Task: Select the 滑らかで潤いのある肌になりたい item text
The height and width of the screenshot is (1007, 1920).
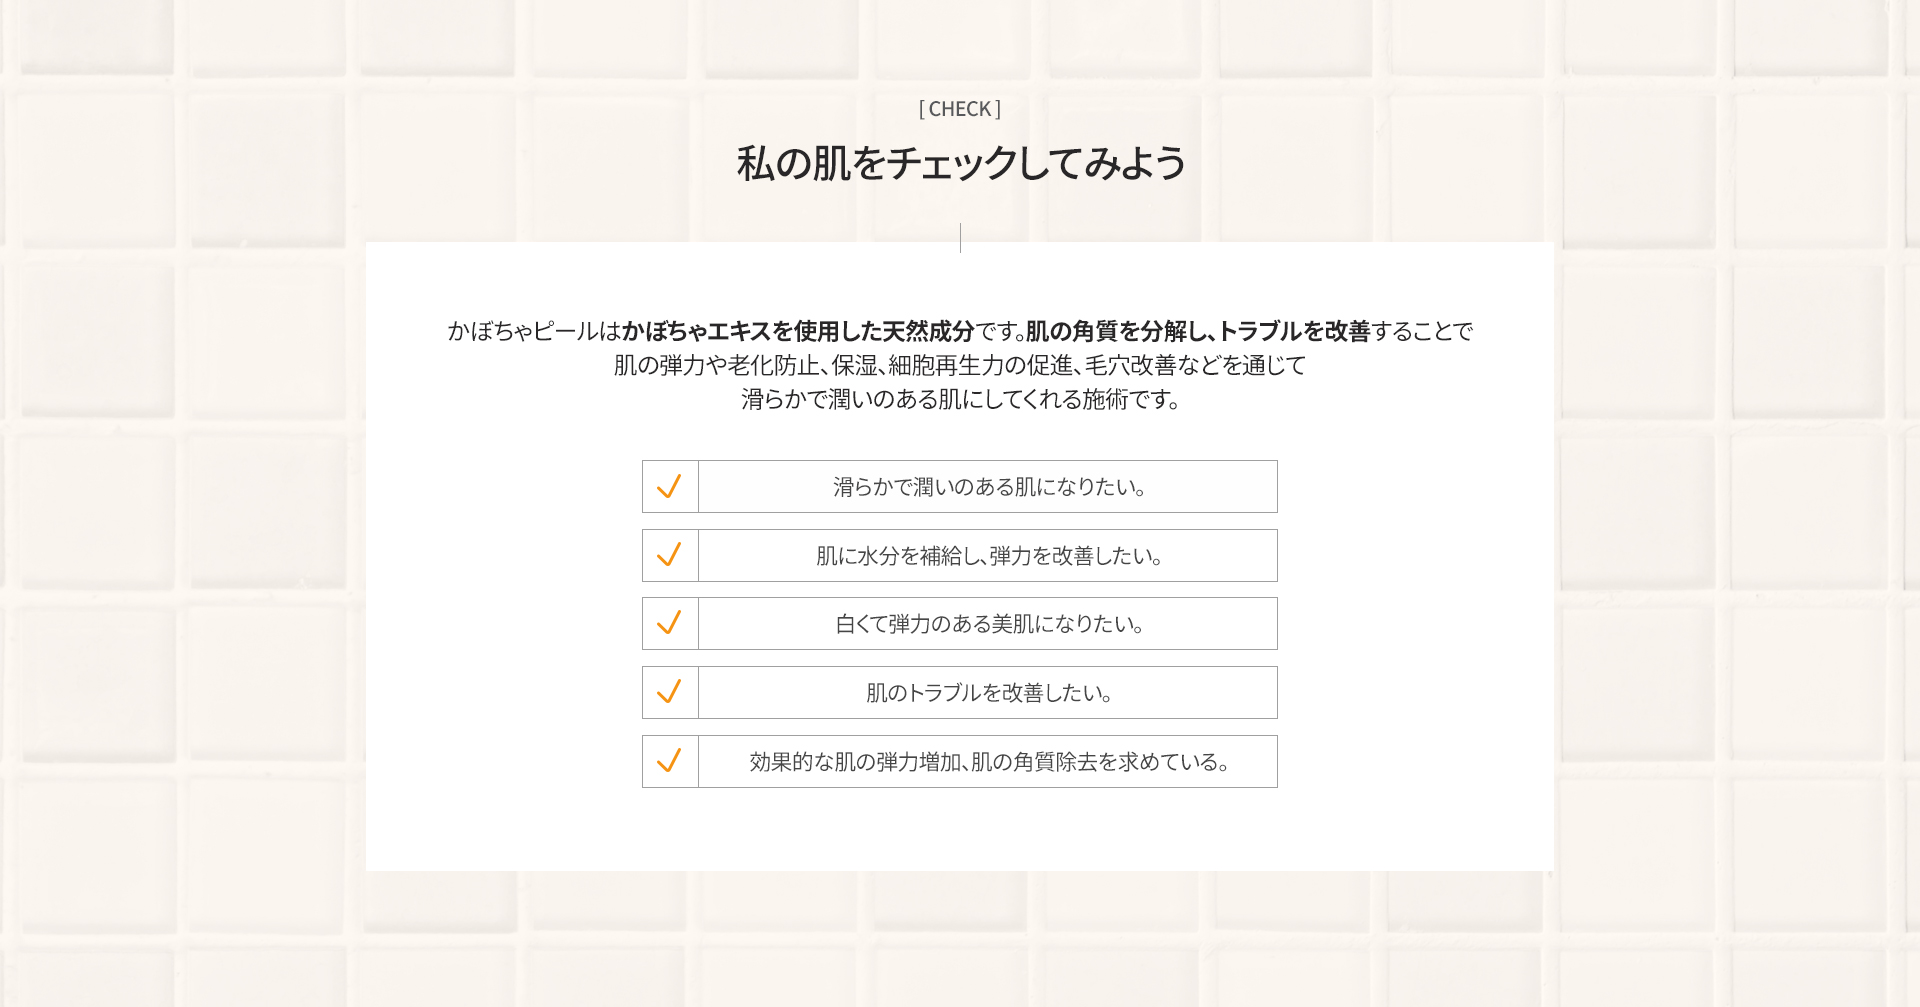Action: click(989, 487)
